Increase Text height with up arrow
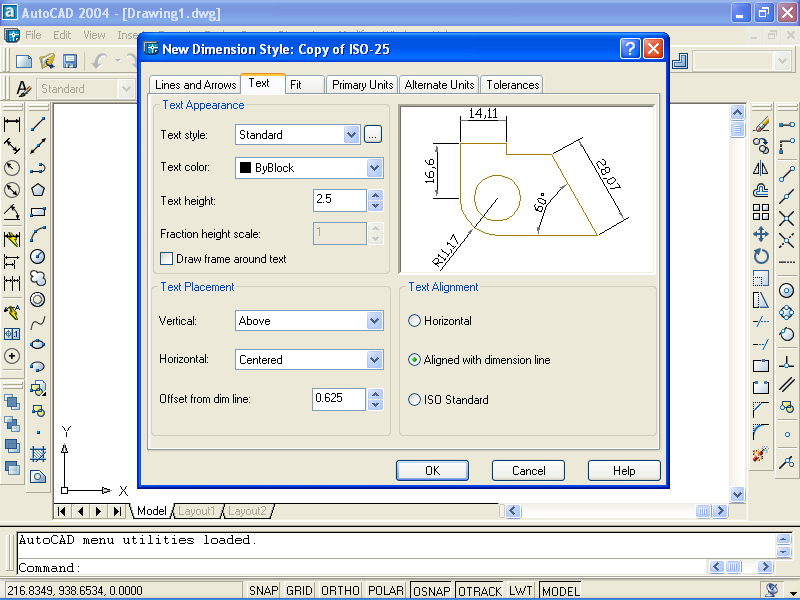The height and width of the screenshot is (600, 800). pos(376,195)
